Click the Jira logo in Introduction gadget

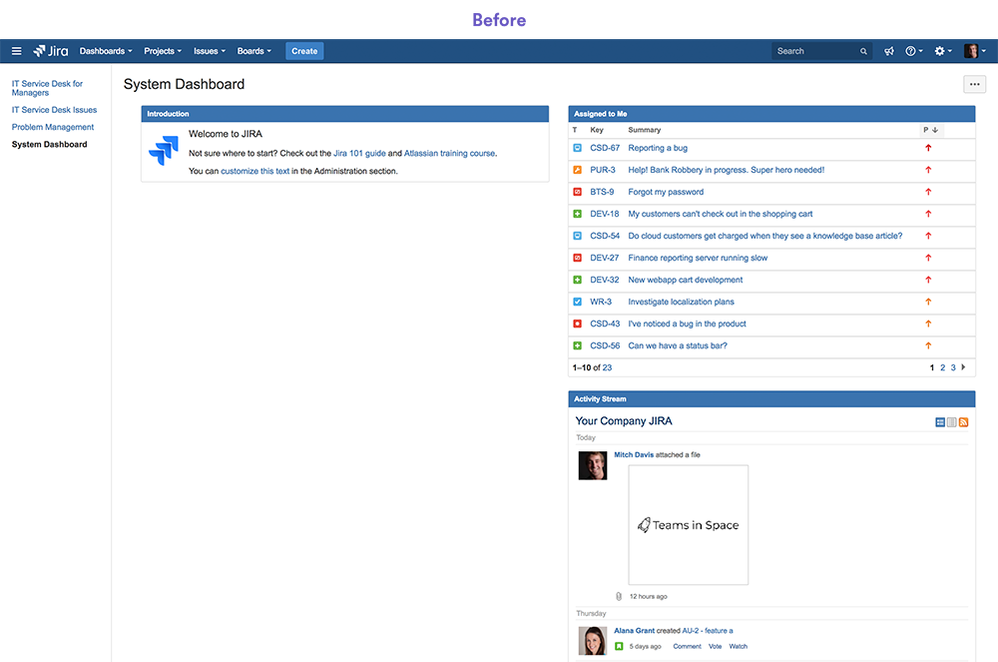[x=164, y=150]
